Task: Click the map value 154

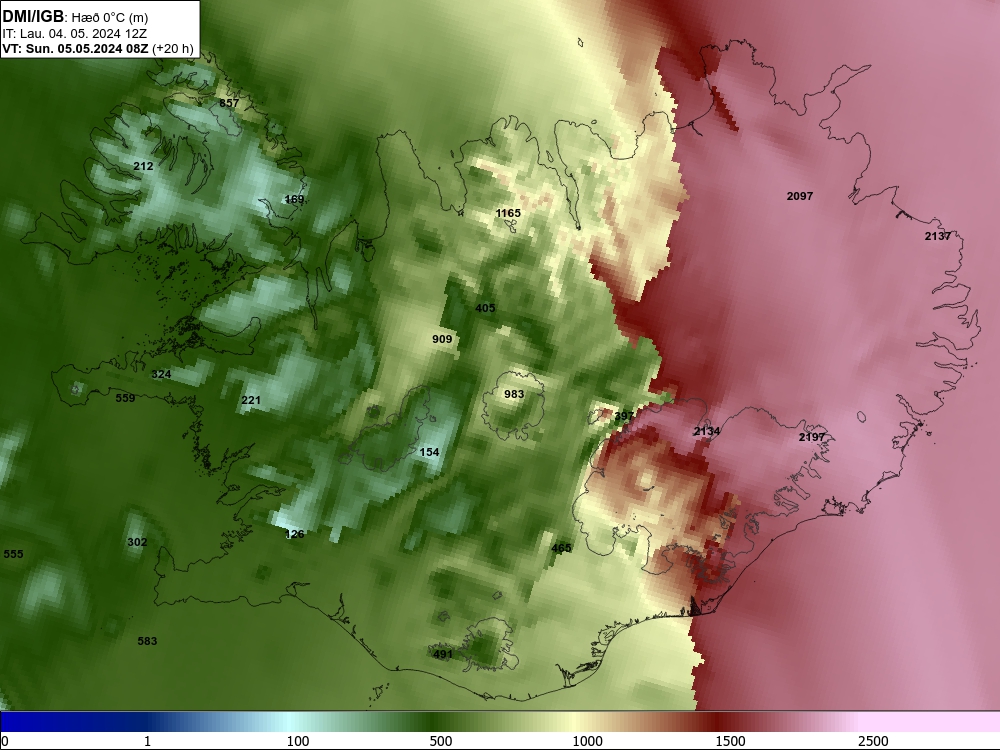Action: pos(429,452)
